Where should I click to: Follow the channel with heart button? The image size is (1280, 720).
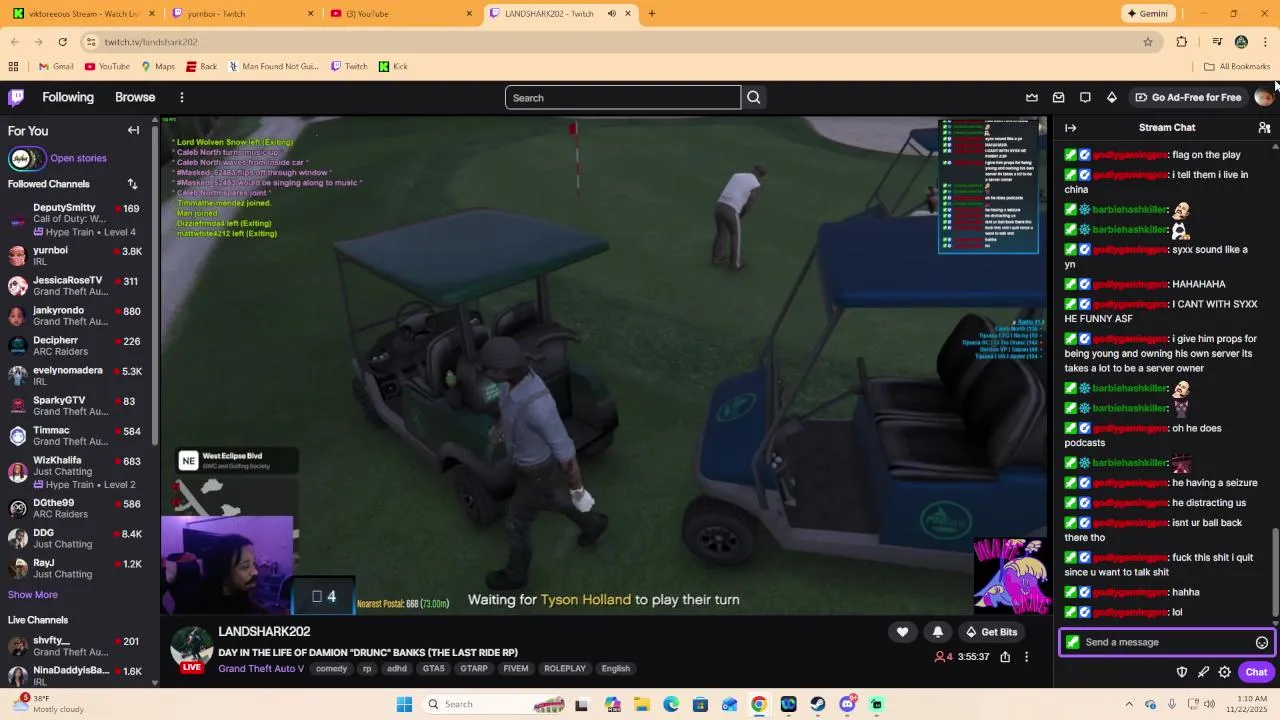pyautogui.click(x=902, y=632)
